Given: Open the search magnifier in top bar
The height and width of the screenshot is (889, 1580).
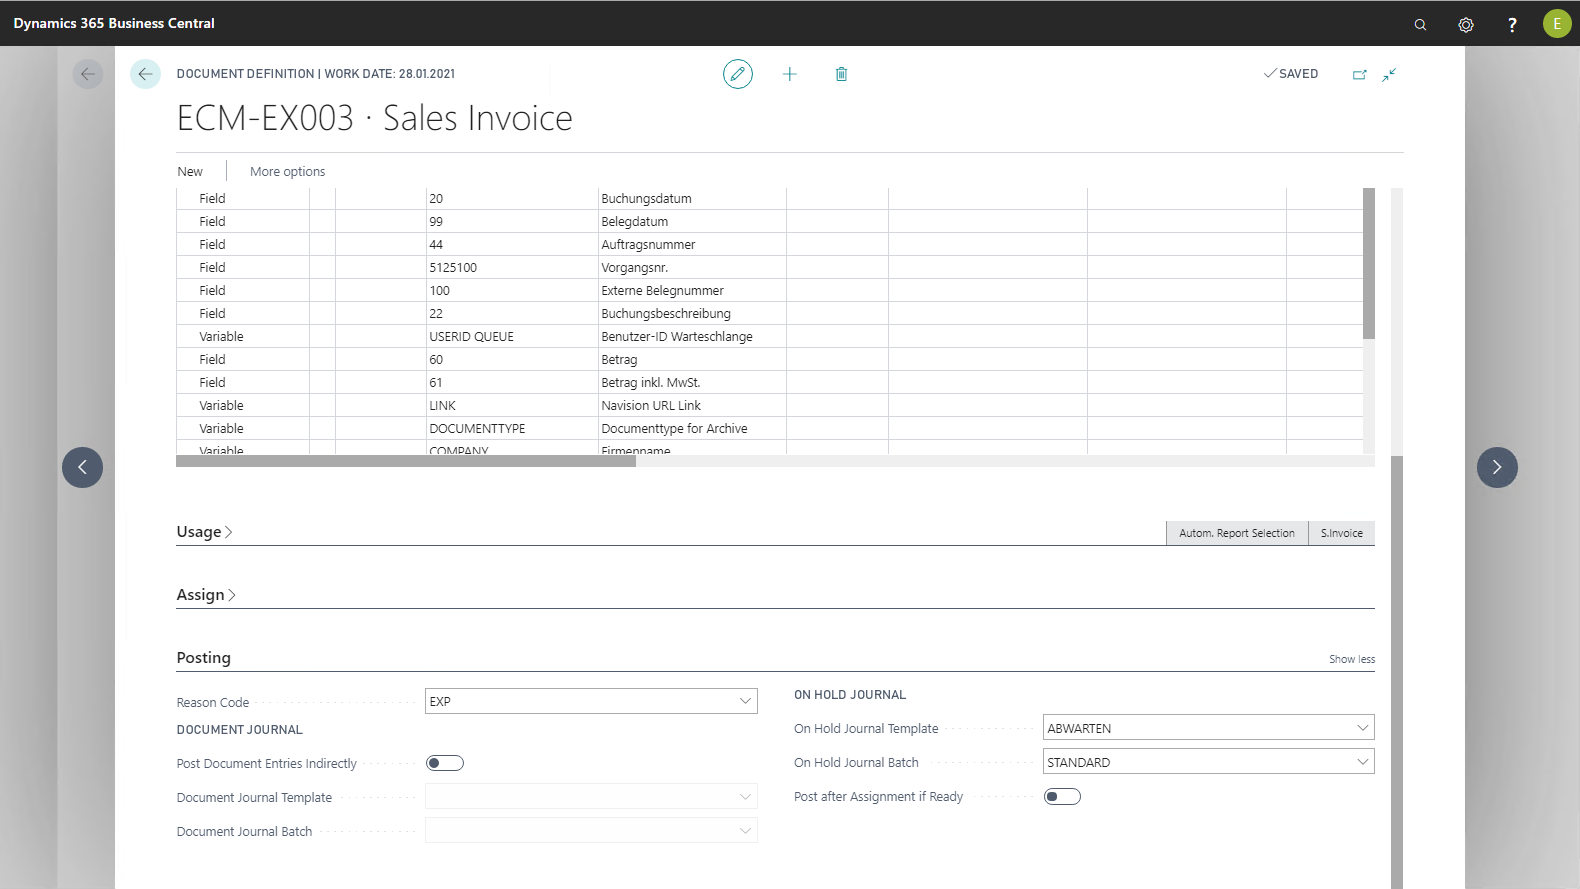Looking at the screenshot, I should (1420, 24).
